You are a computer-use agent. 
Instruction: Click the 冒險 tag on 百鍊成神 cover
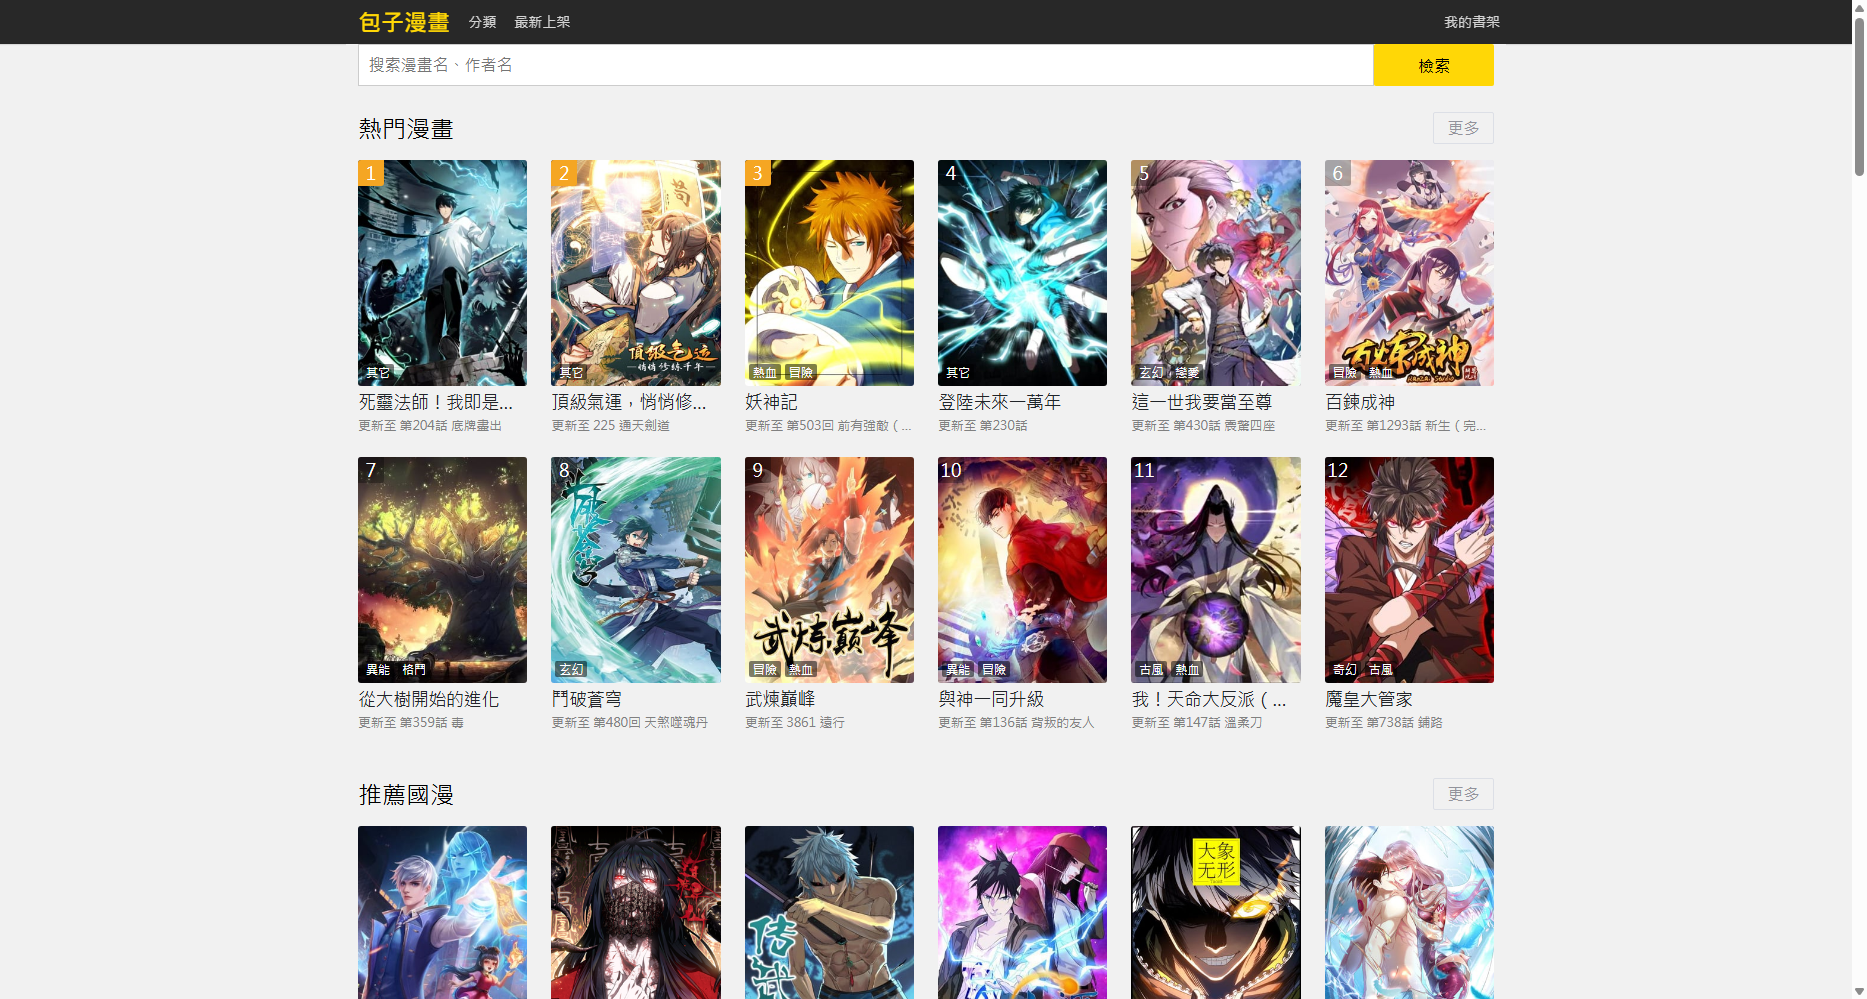[x=1345, y=372]
